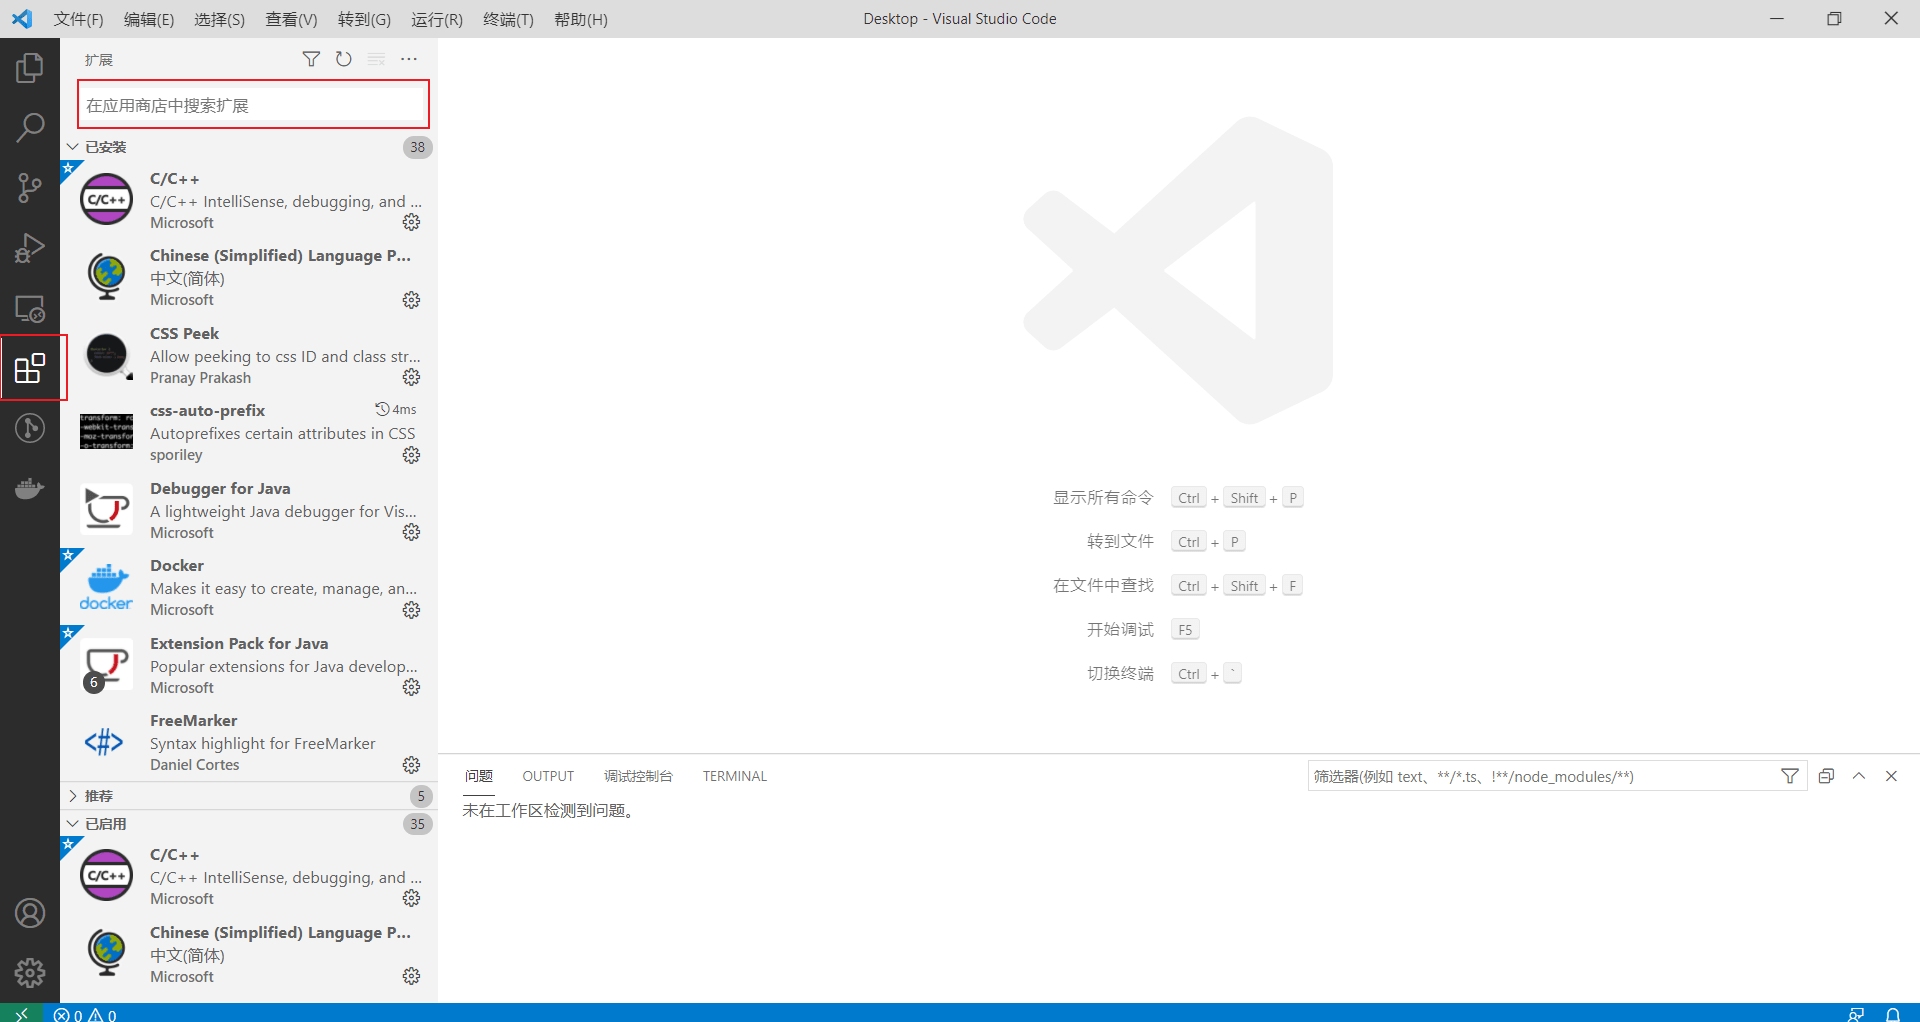Image resolution: width=1920 pixels, height=1022 pixels.
Task: Click the enabled count badge 35
Action: click(417, 824)
